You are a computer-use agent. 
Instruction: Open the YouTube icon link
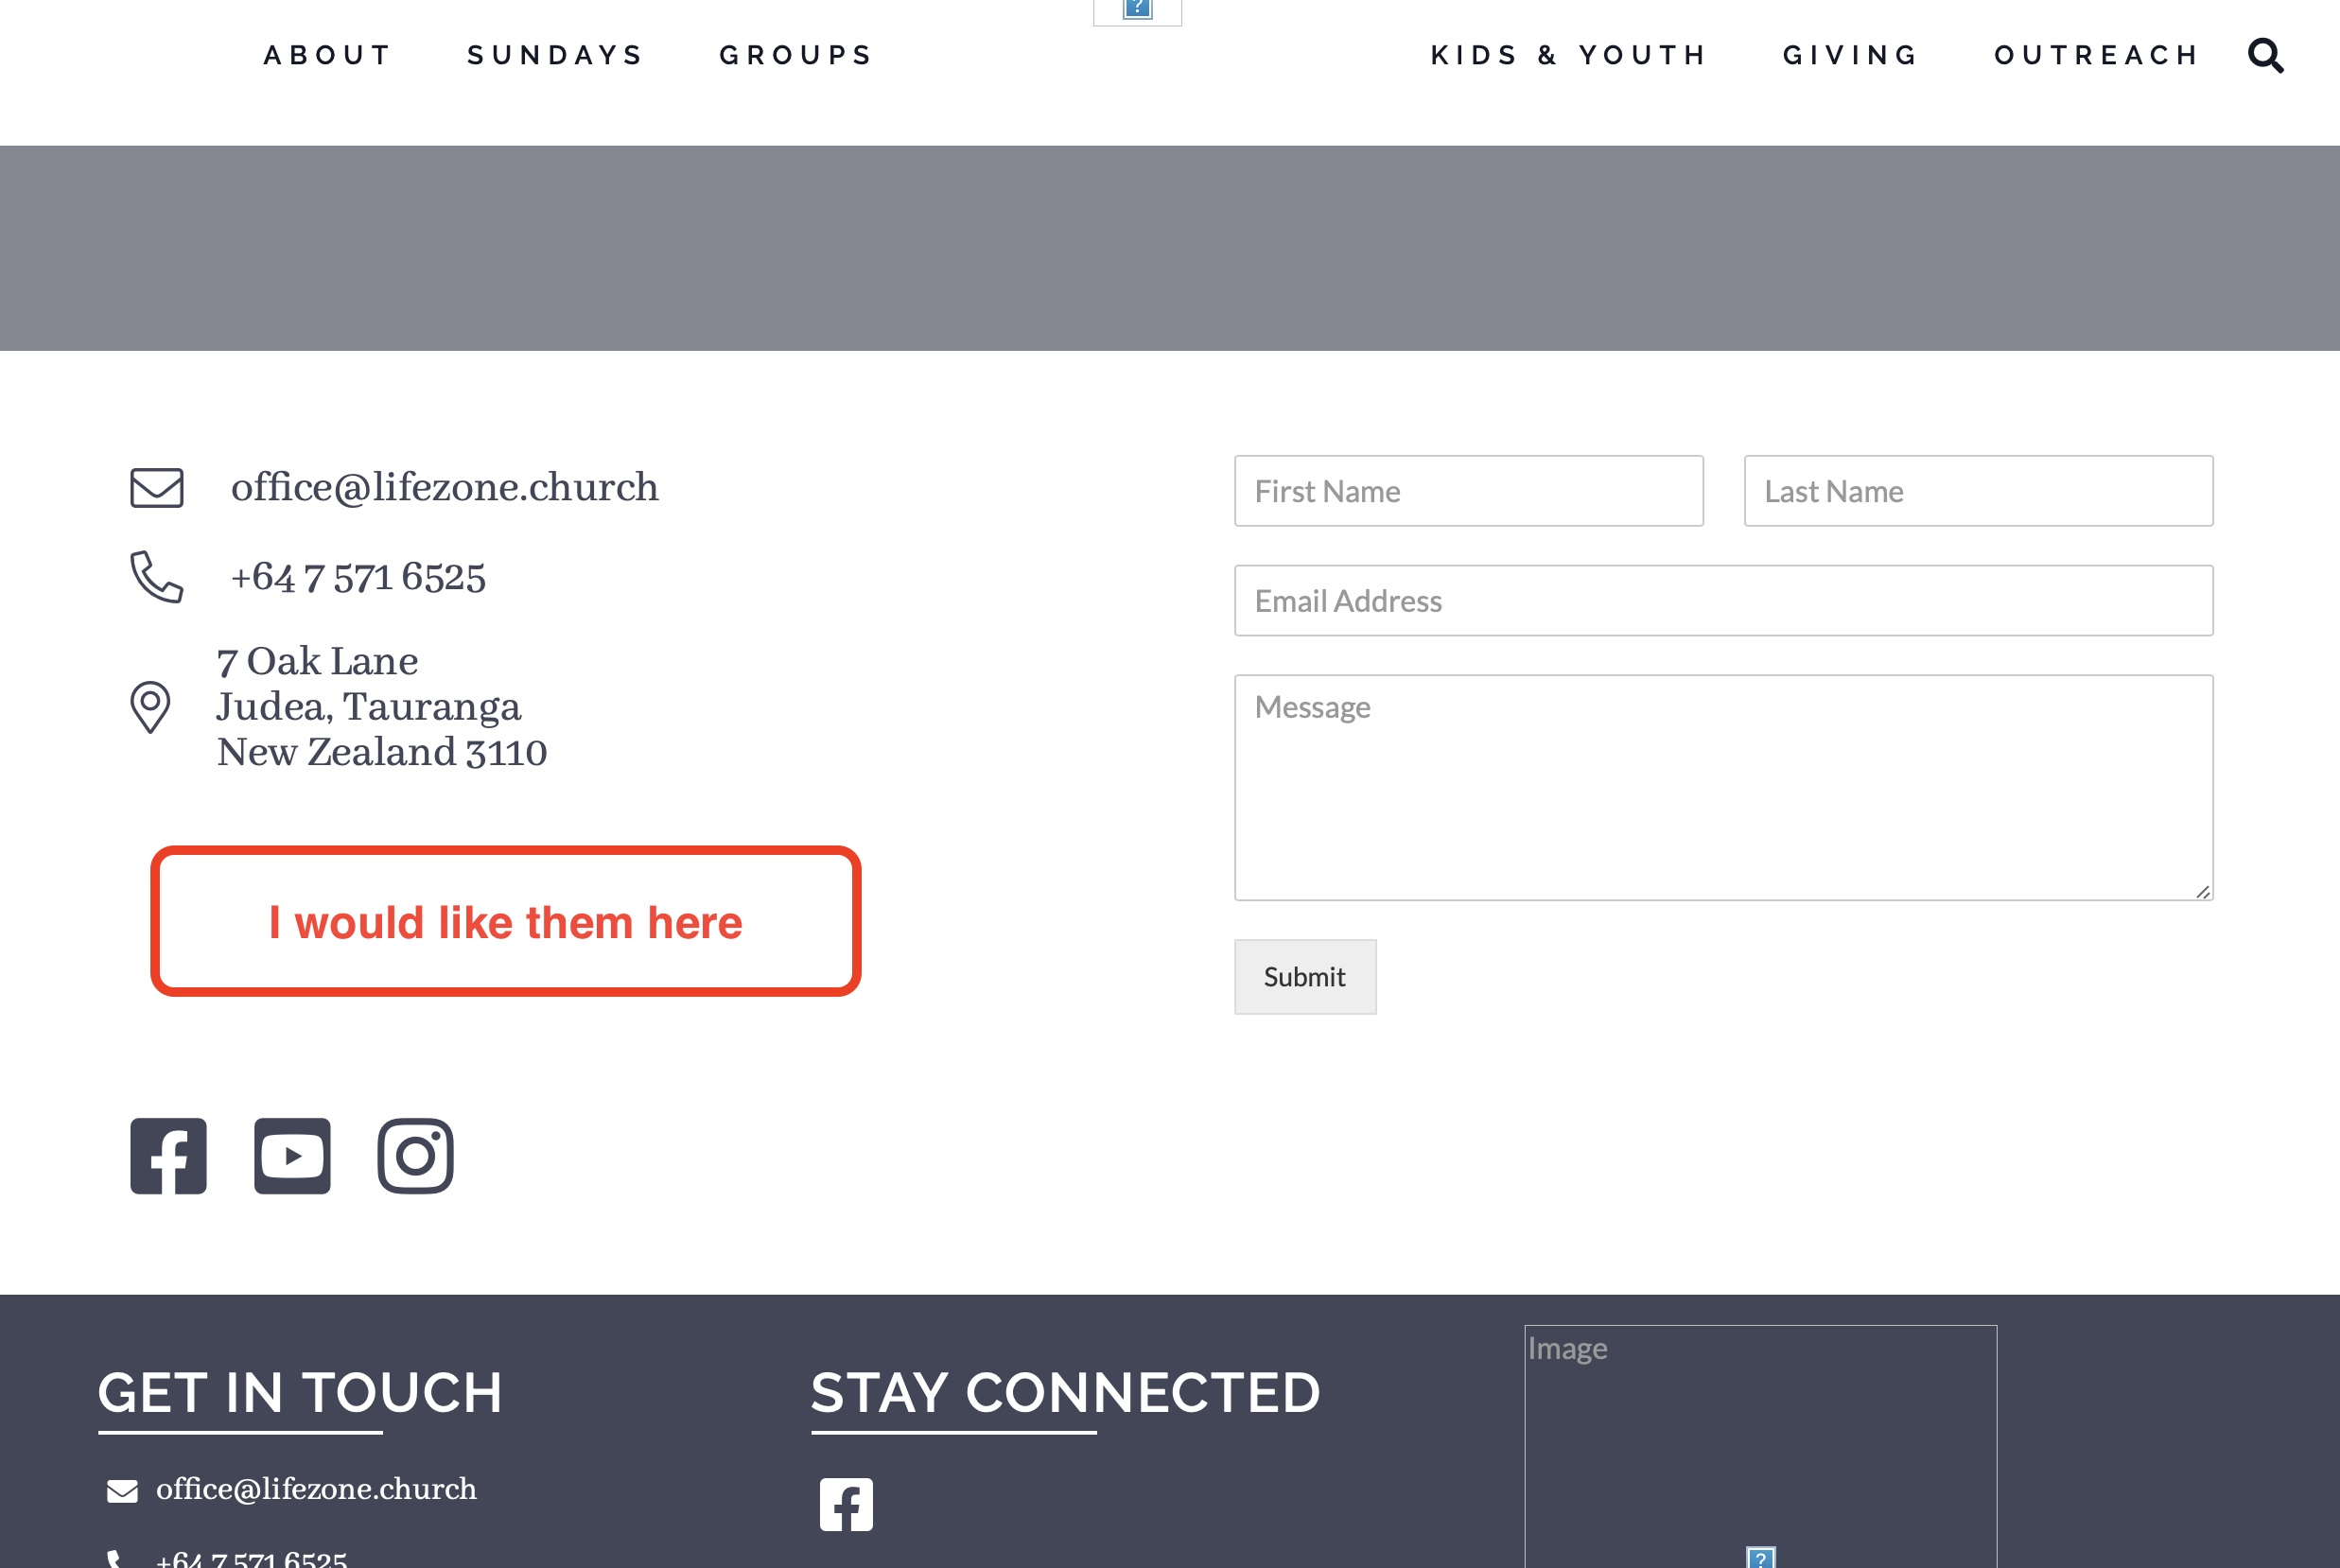pyautogui.click(x=292, y=1156)
